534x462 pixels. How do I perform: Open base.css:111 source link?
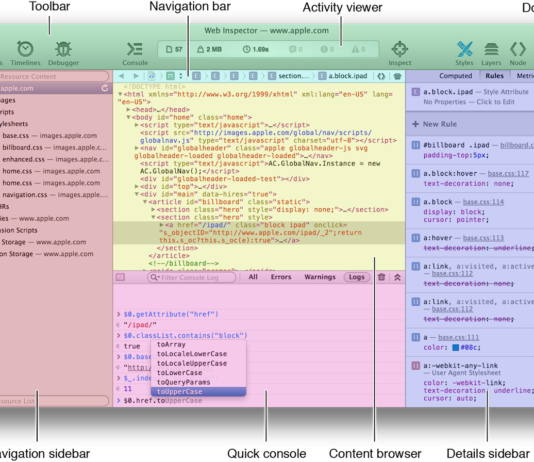458,337
